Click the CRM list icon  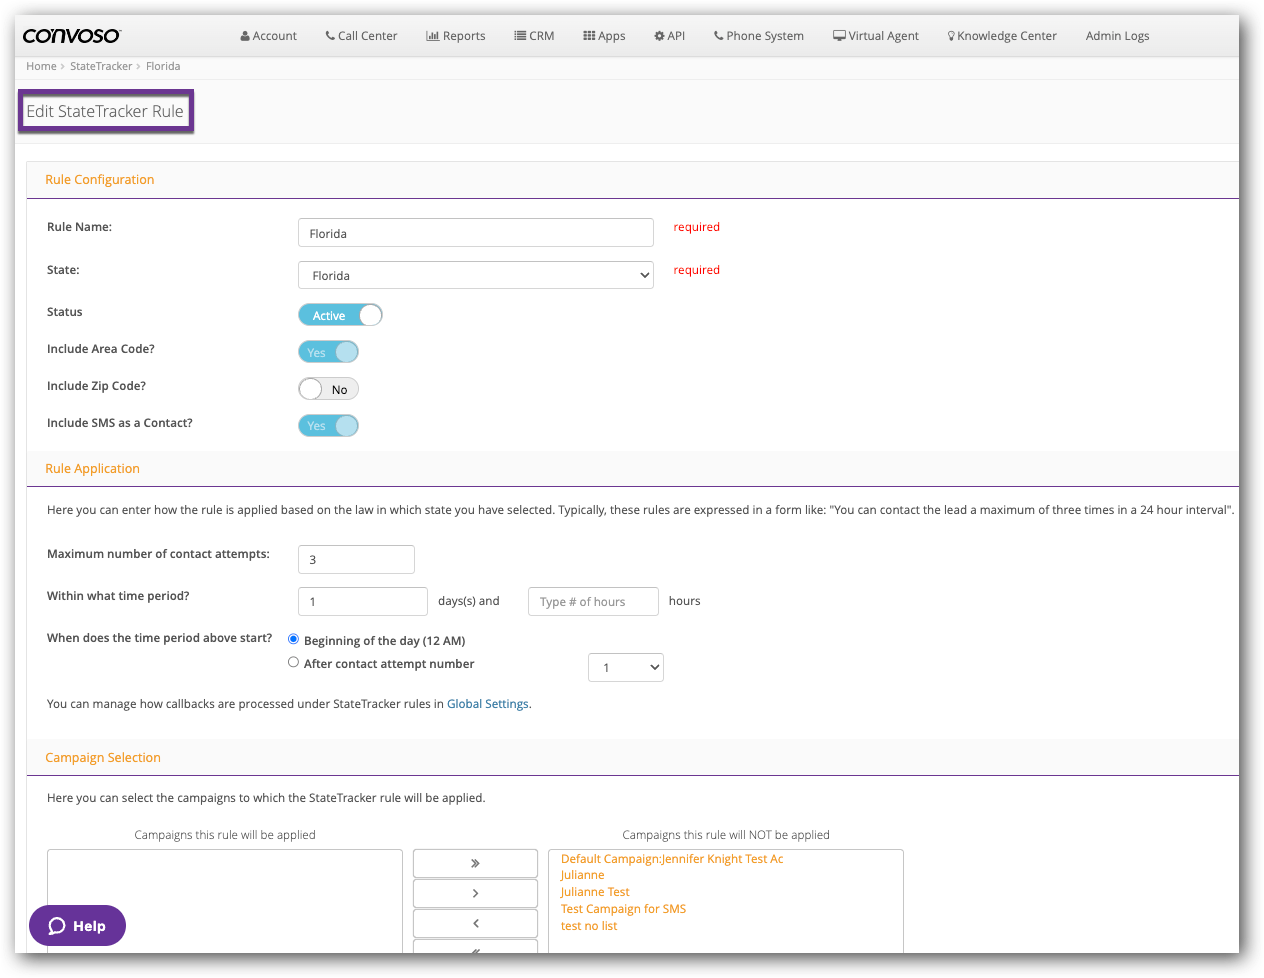coord(520,36)
